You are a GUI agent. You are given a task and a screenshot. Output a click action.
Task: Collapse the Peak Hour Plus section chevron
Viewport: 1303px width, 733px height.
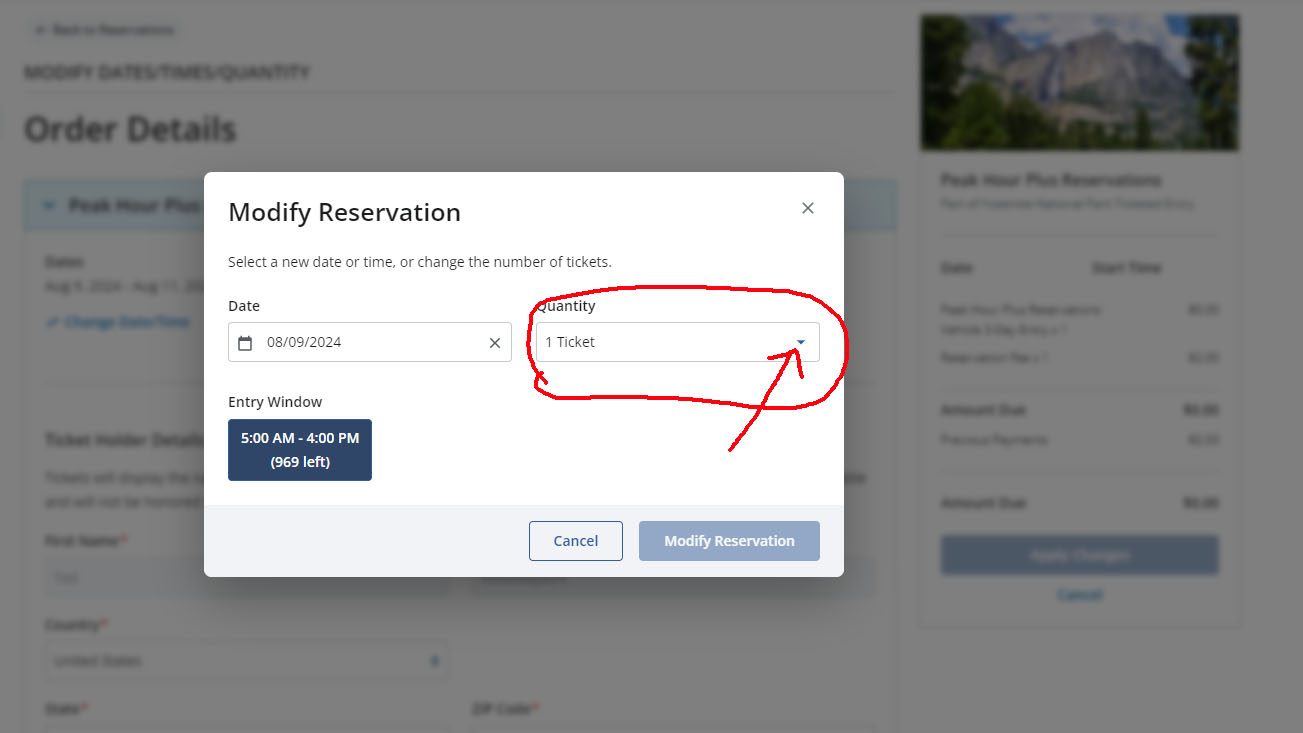(49, 205)
